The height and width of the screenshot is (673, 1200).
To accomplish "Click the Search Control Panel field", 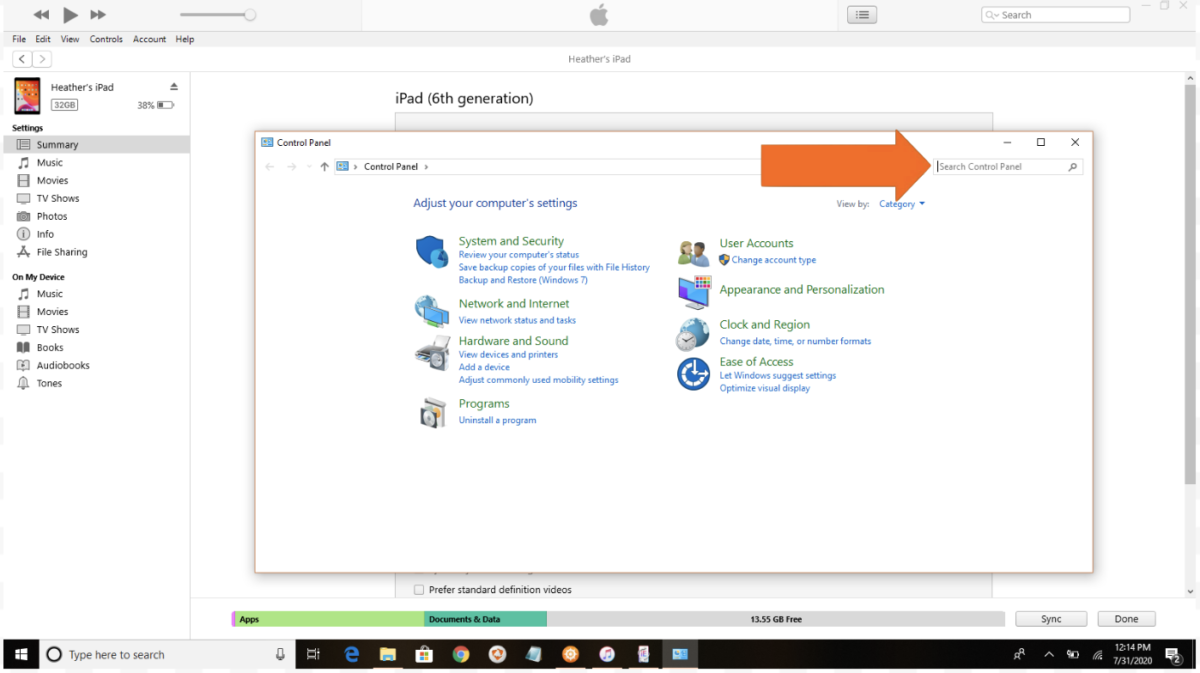I will coord(1000,167).
